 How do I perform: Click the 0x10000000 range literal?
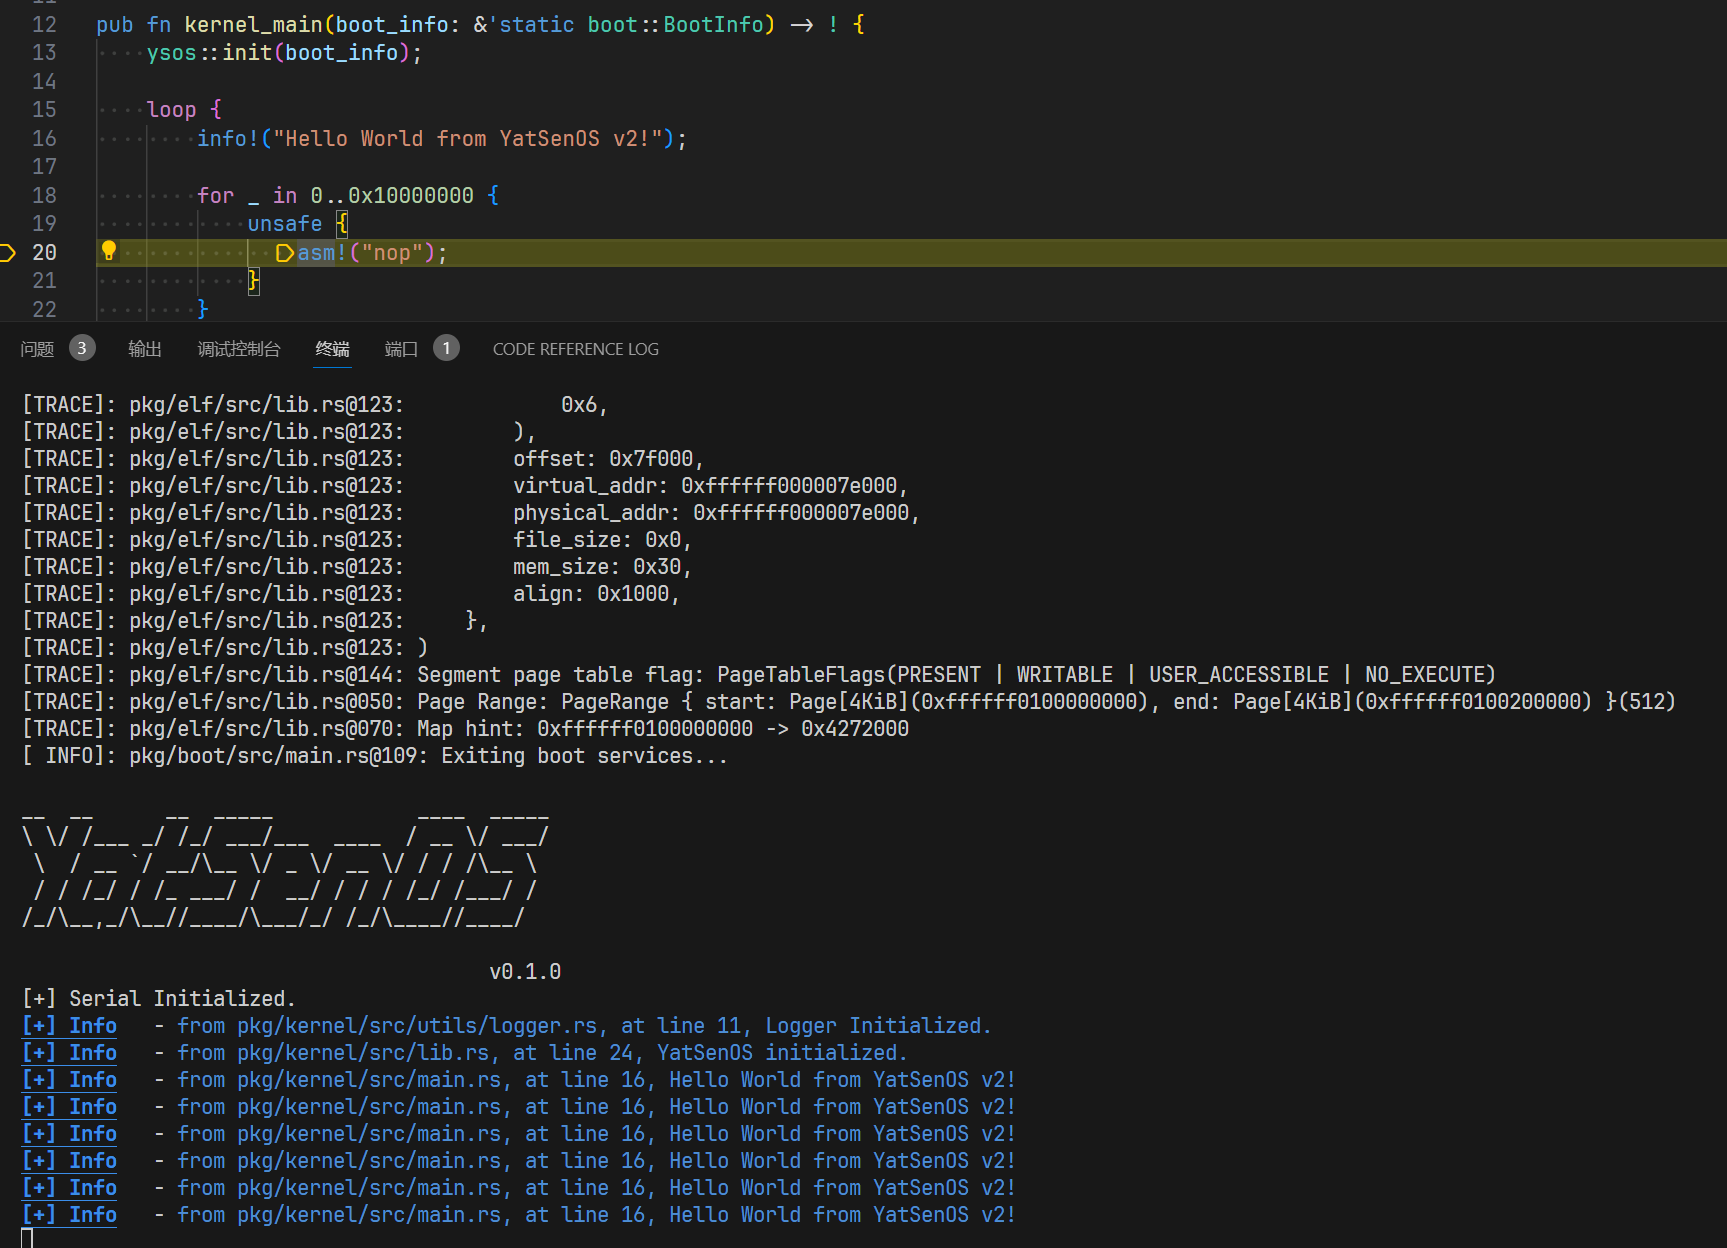coord(411,196)
